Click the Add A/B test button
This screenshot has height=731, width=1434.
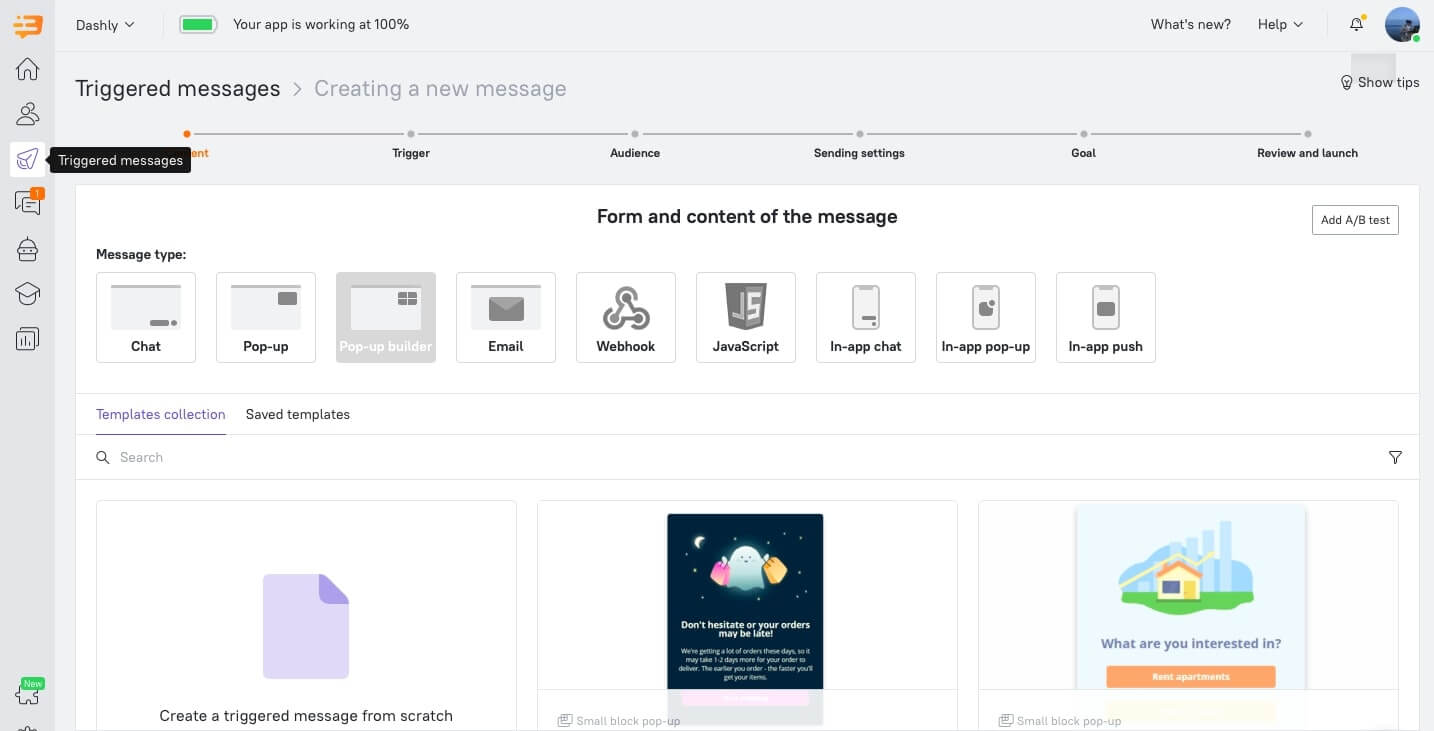(x=1355, y=220)
